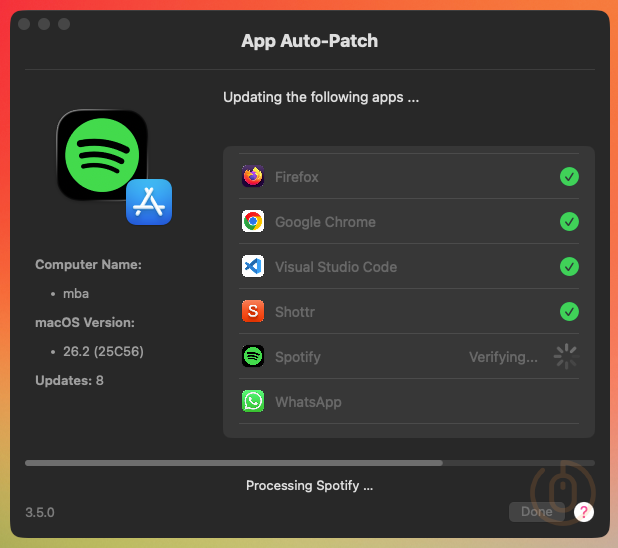Click the Computer Name label
The image size is (618, 548).
pyautogui.click(x=88, y=265)
